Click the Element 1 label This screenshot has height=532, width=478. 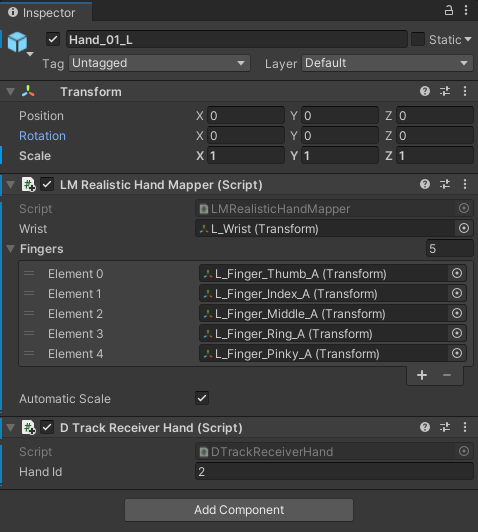[x=75, y=293]
